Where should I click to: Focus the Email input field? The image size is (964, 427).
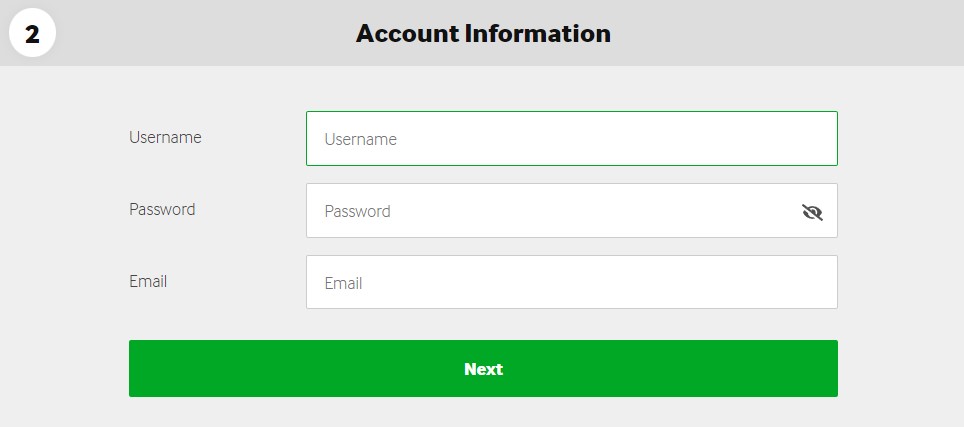coord(572,282)
